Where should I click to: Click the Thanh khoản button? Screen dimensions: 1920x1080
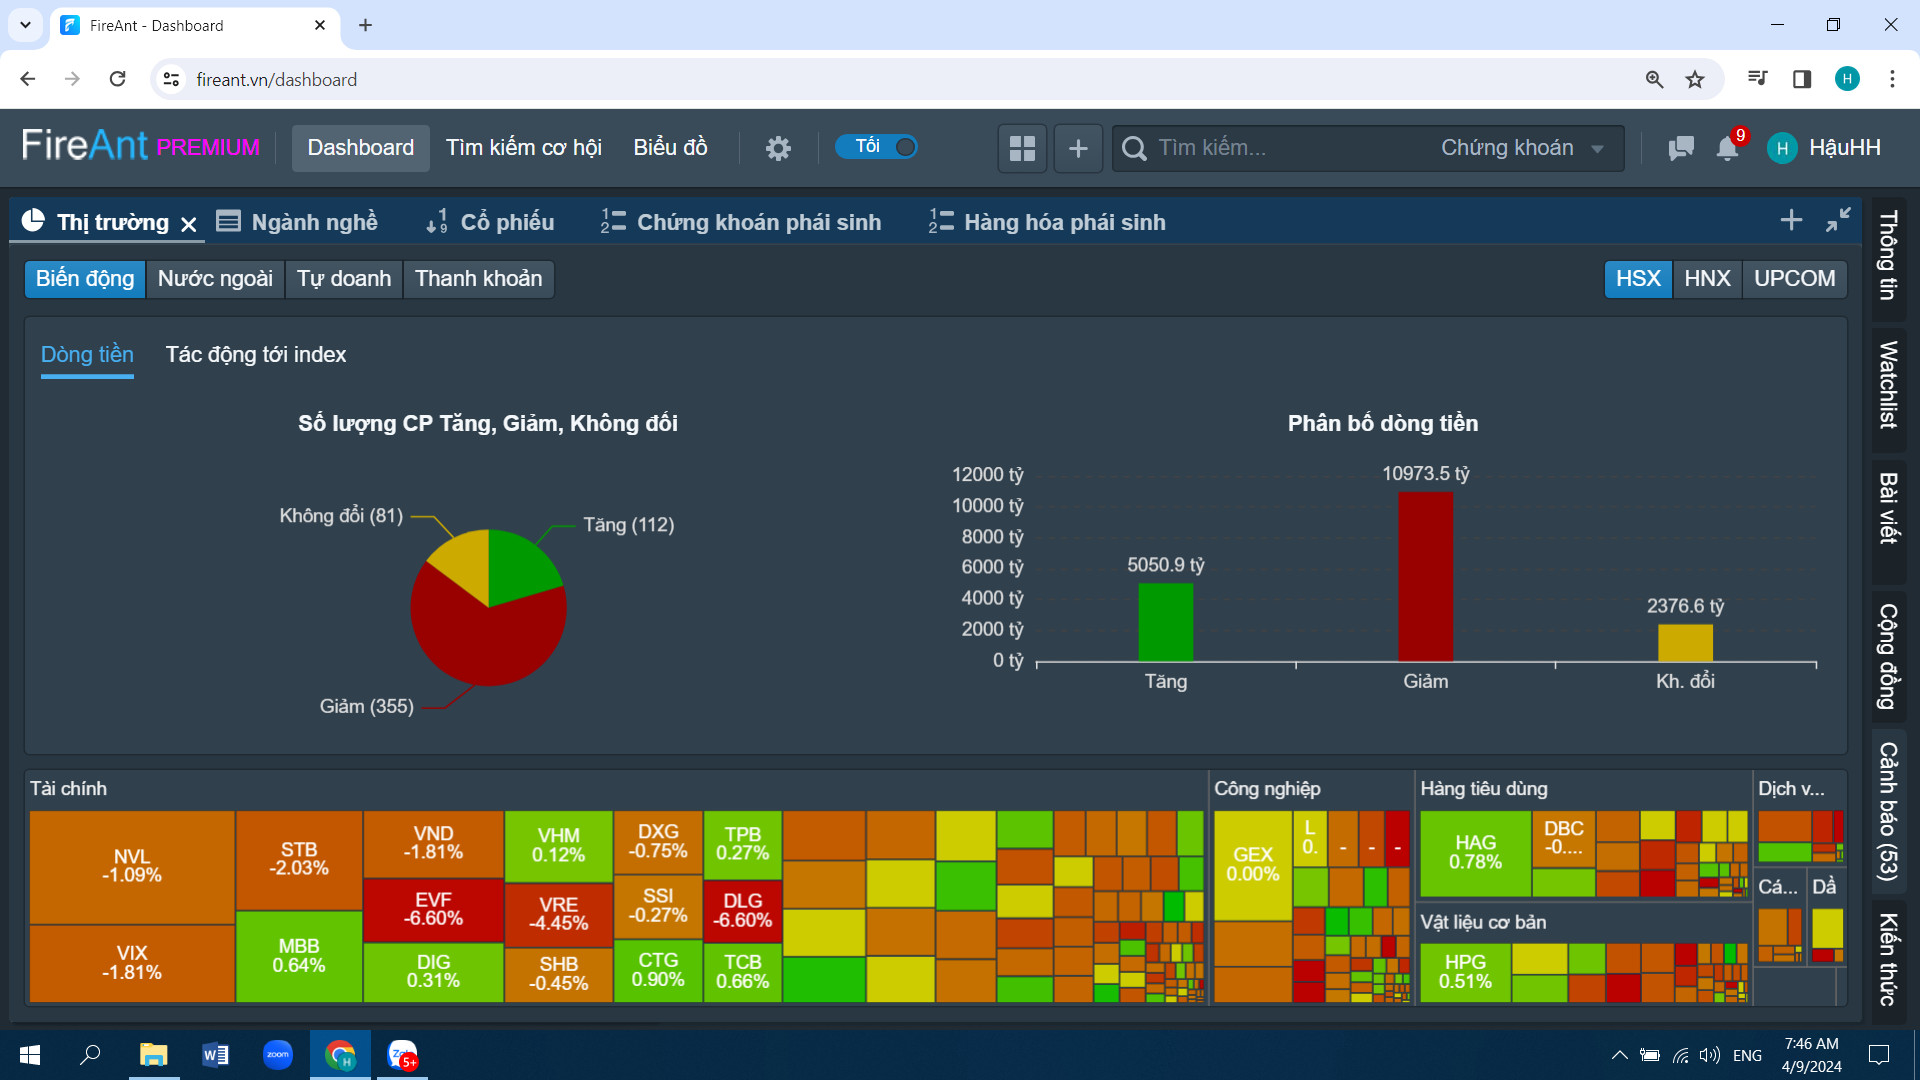pos(478,278)
